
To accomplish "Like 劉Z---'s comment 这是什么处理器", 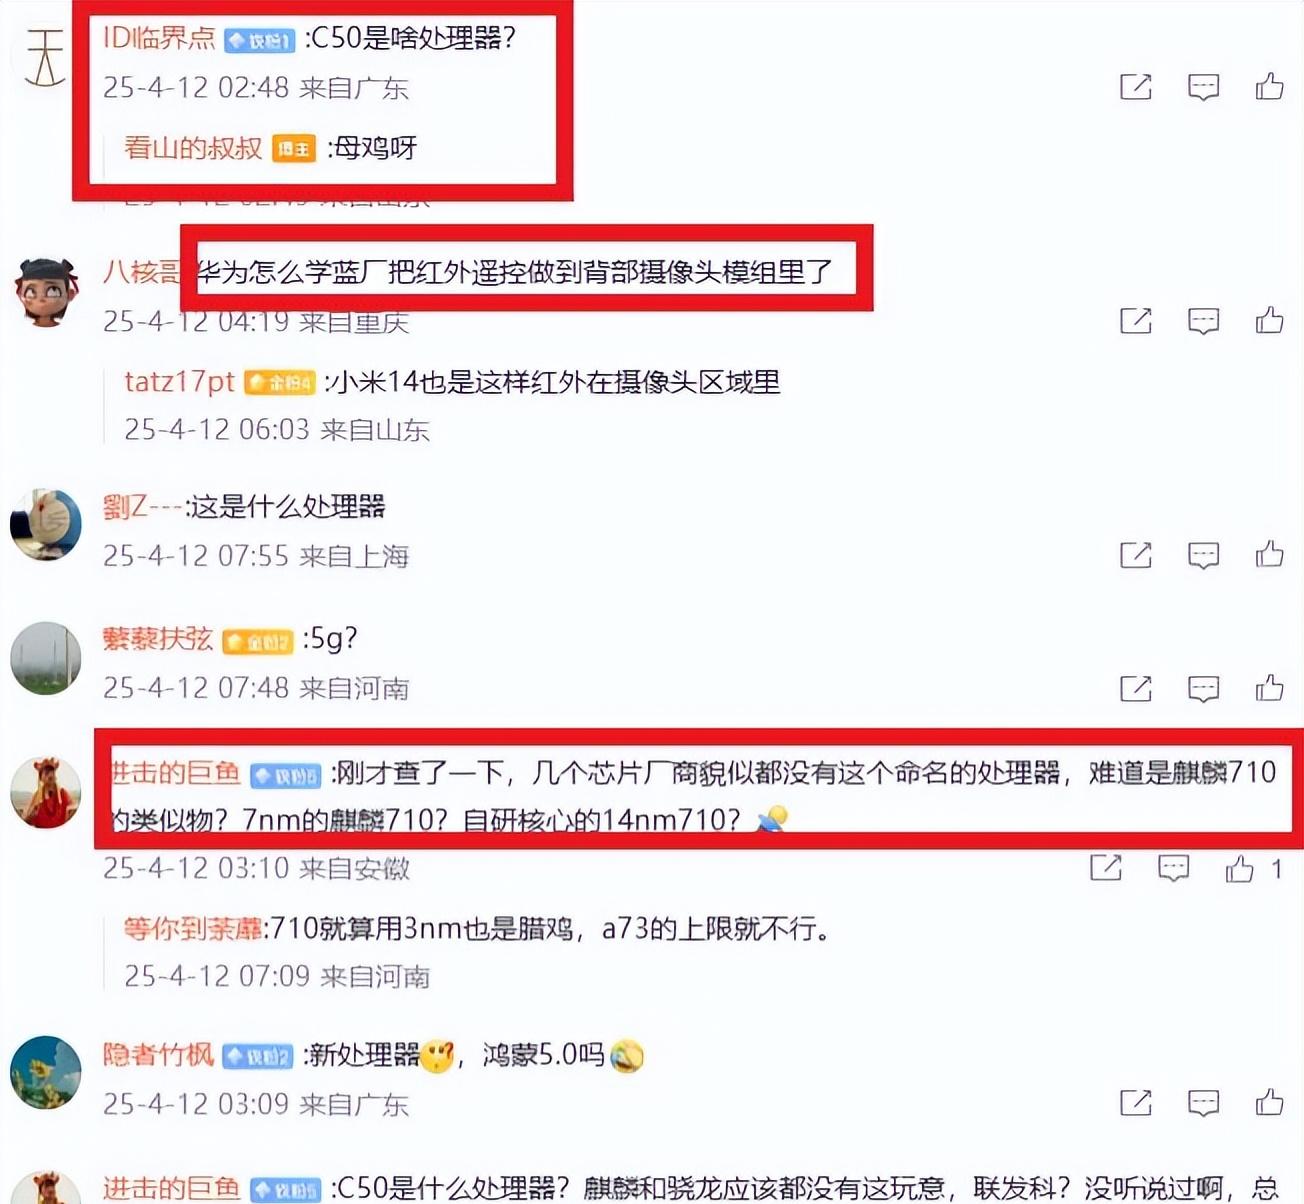I will [x=1269, y=554].
